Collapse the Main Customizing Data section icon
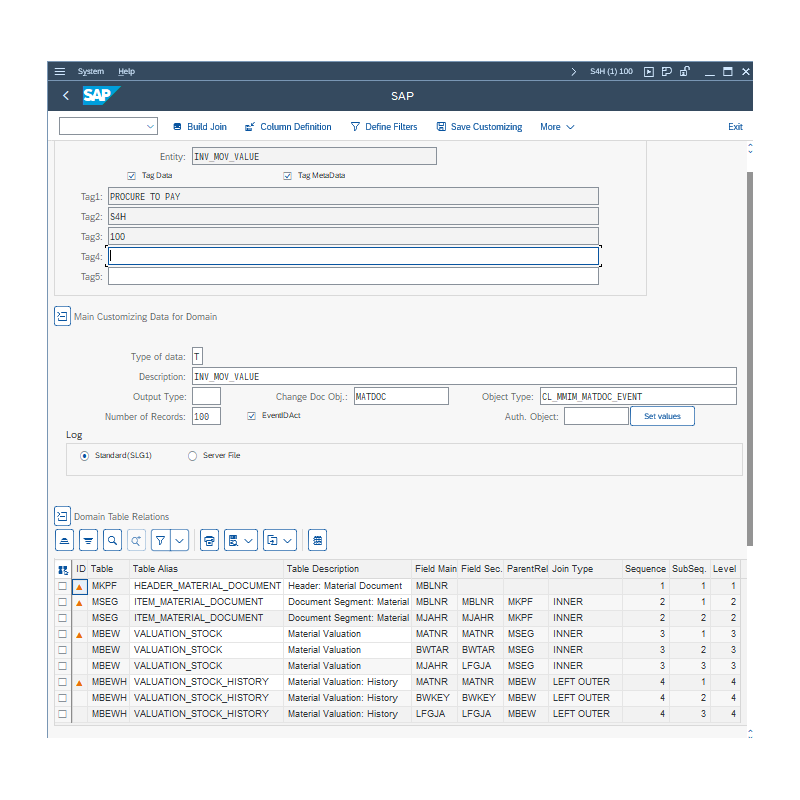This screenshot has width=800, height=800. (x=62, y=316)
